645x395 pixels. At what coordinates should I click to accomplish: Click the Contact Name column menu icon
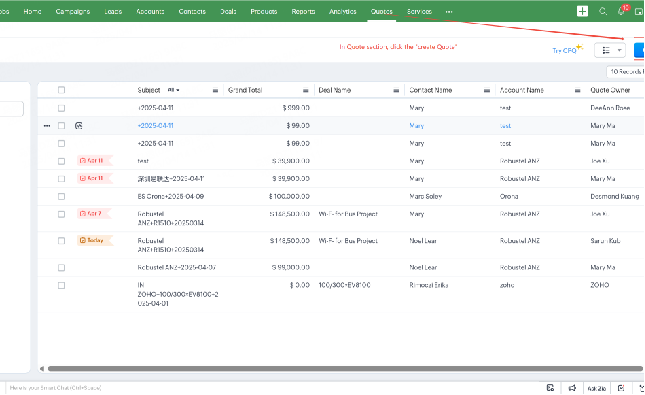pyautogui.click(x=487, y=90)
